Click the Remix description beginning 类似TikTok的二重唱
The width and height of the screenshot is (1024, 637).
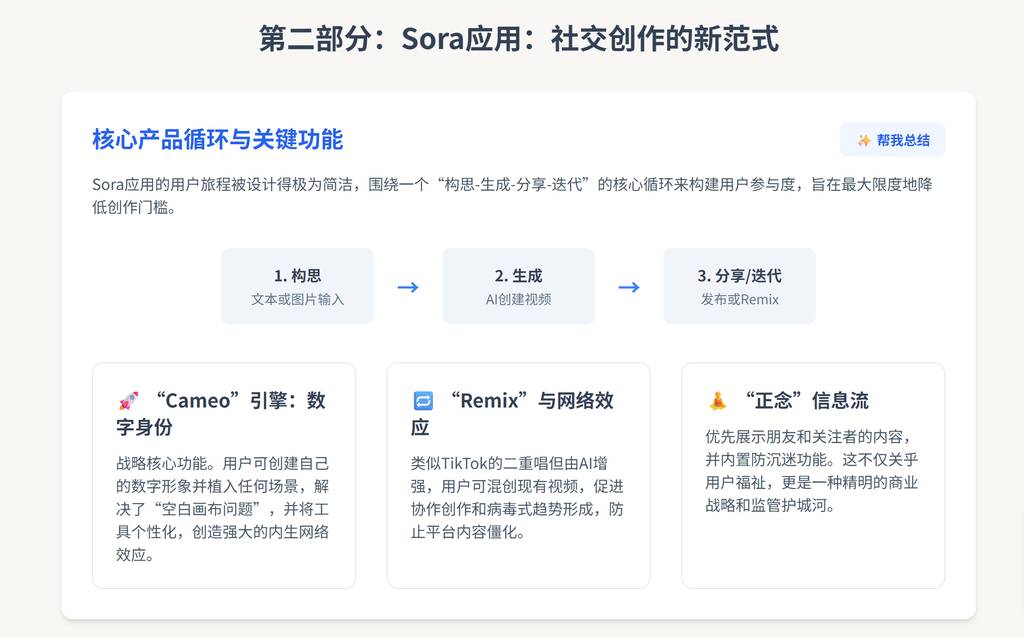click(x=517, y=497)
